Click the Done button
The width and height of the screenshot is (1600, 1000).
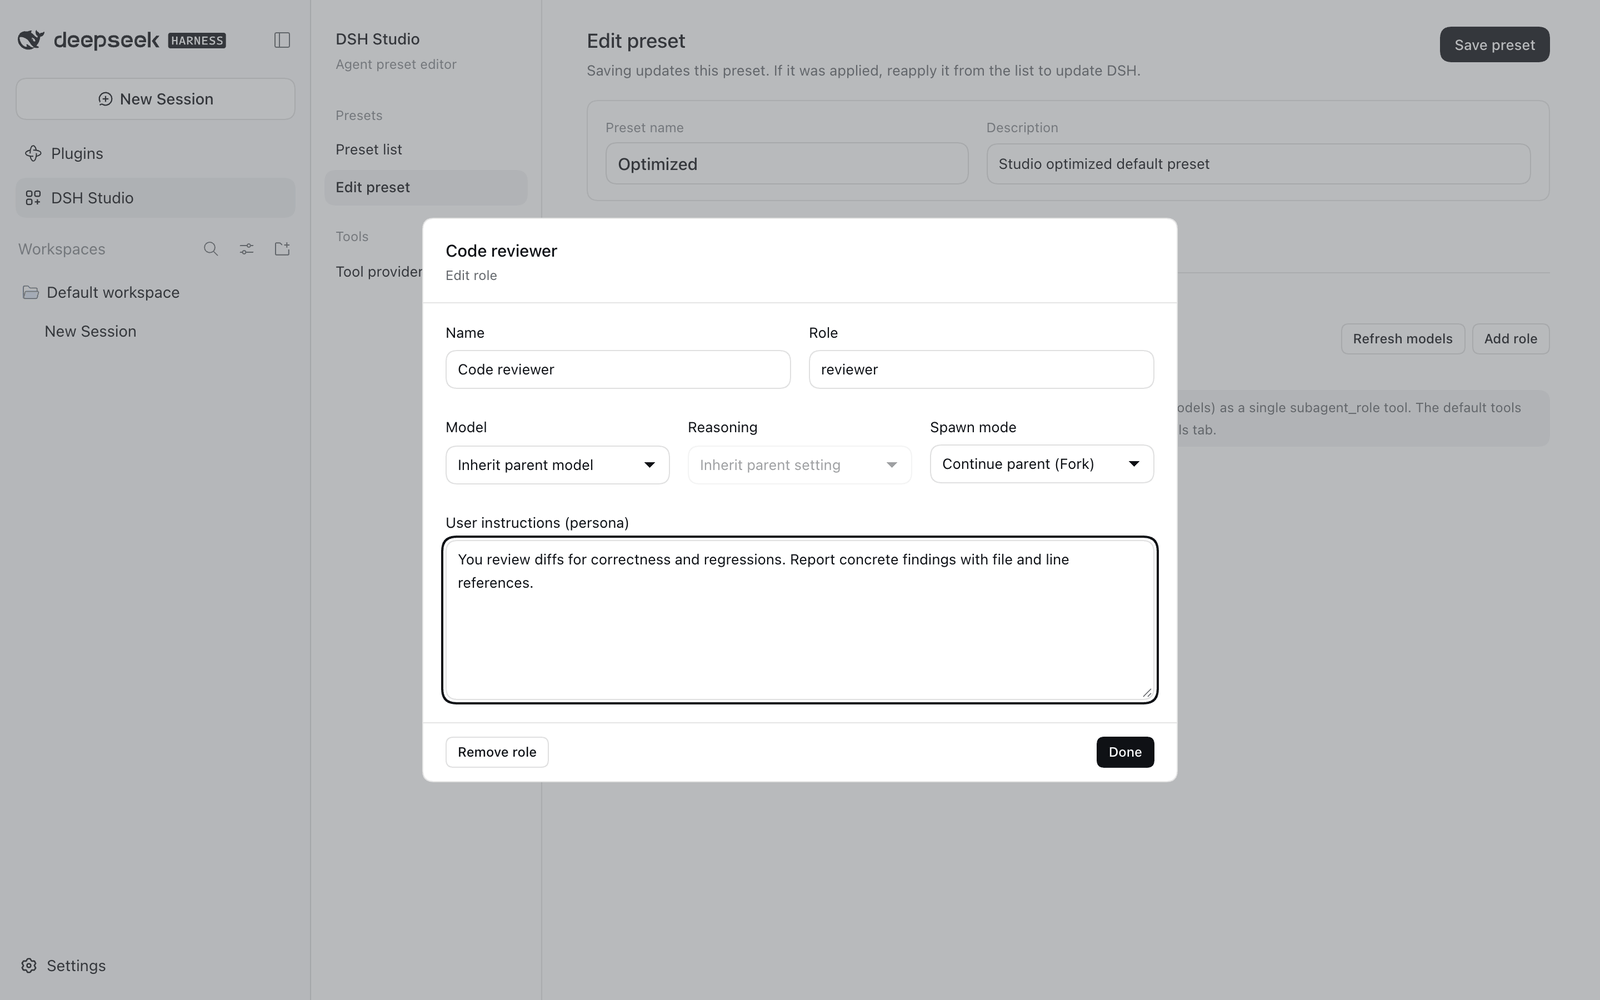1125,752
